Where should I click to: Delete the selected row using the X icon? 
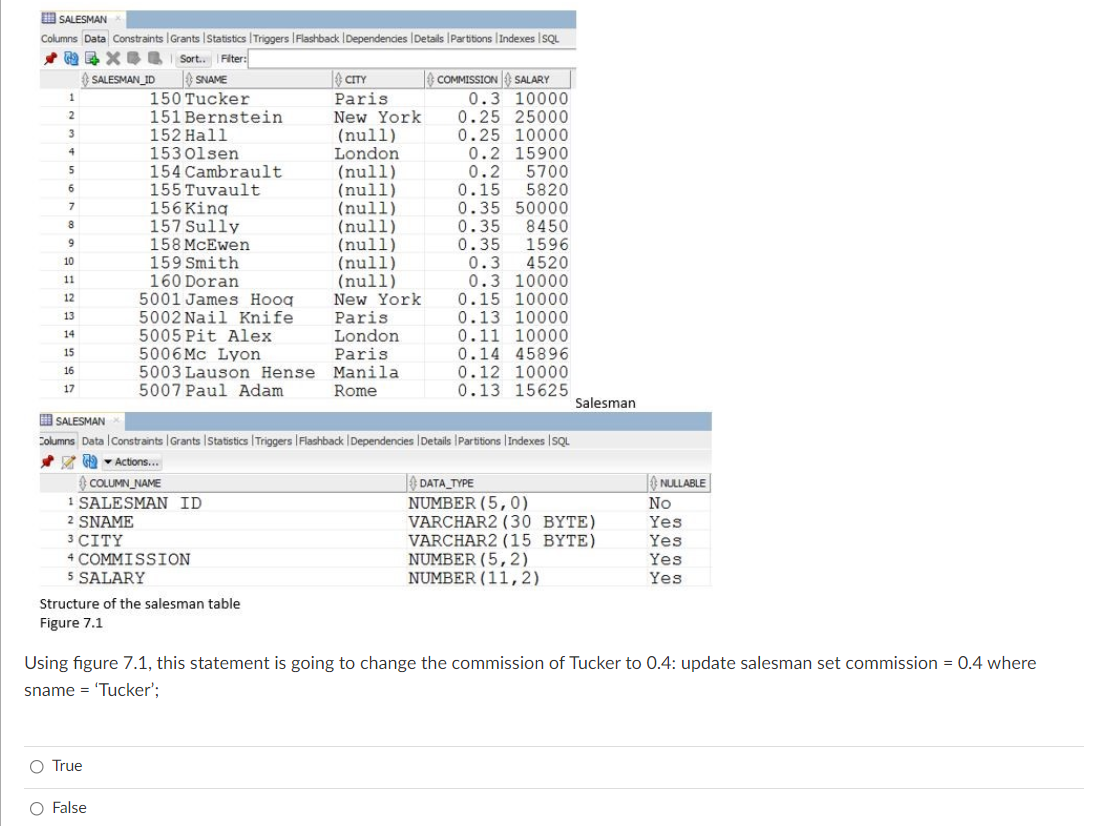click(x=111, y=58)
